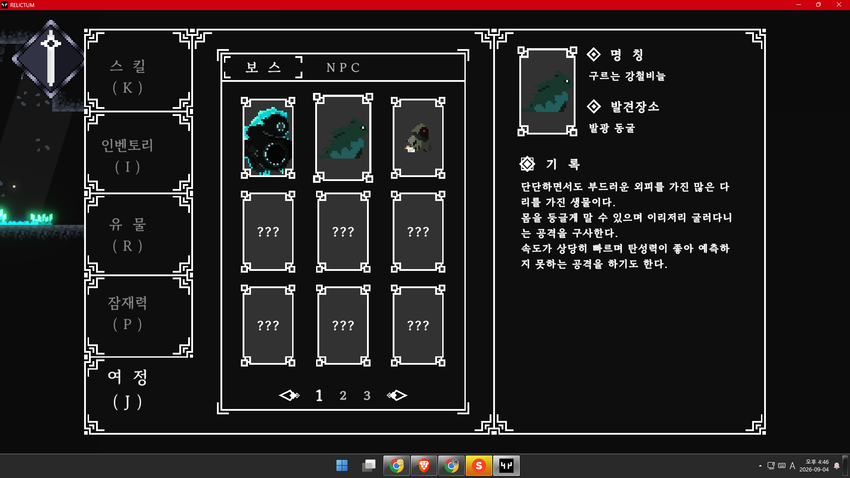850x478 pixels.
Task: Select the cyan glowing boss card
Action: 268,138
